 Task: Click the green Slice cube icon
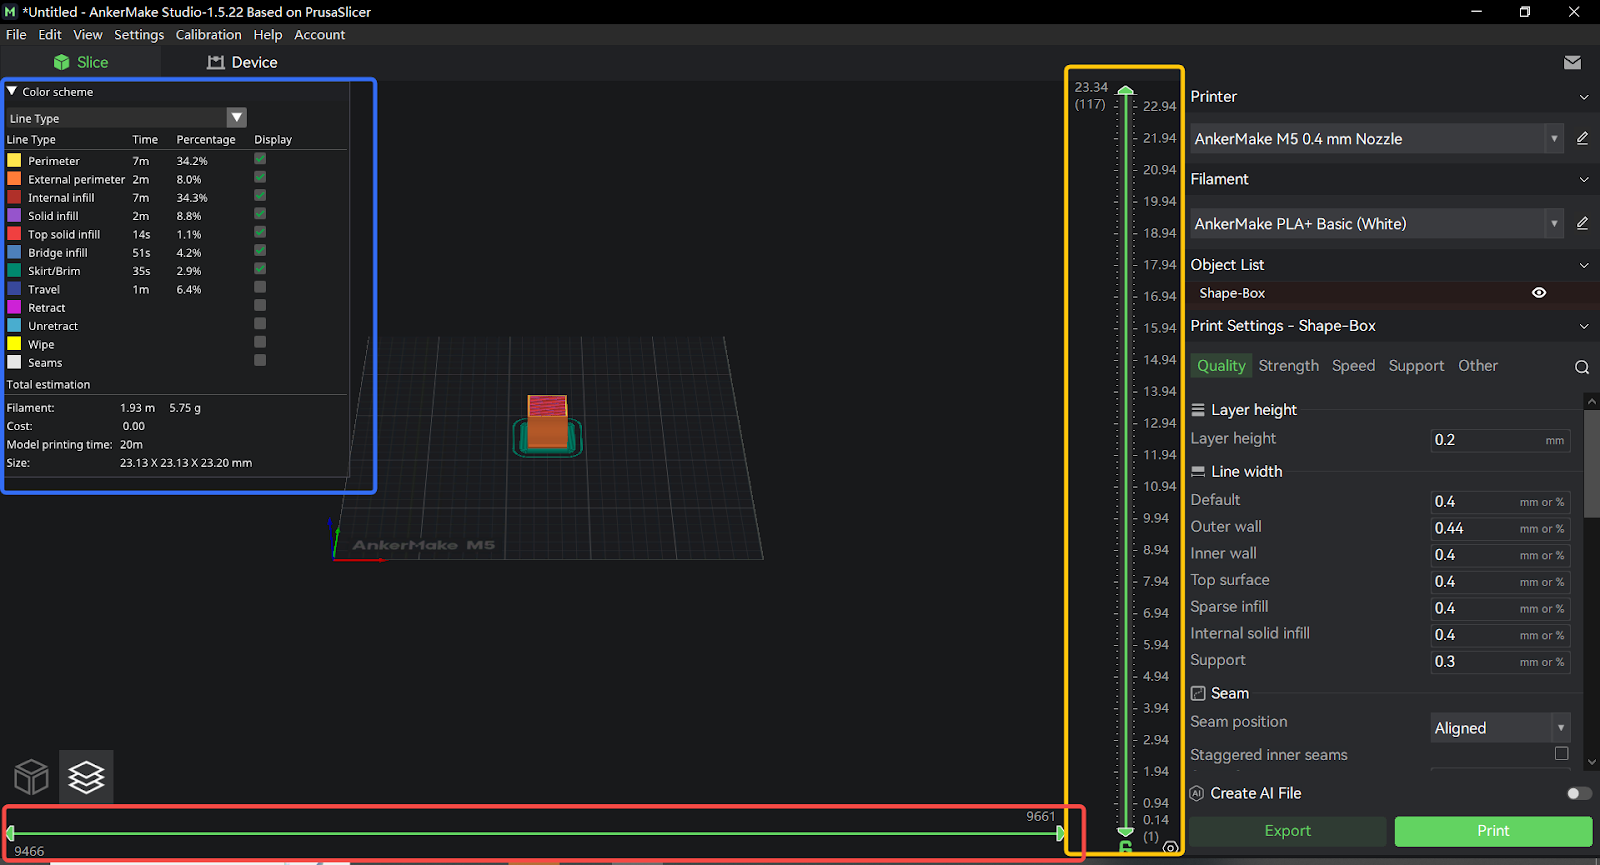(61, 62)
